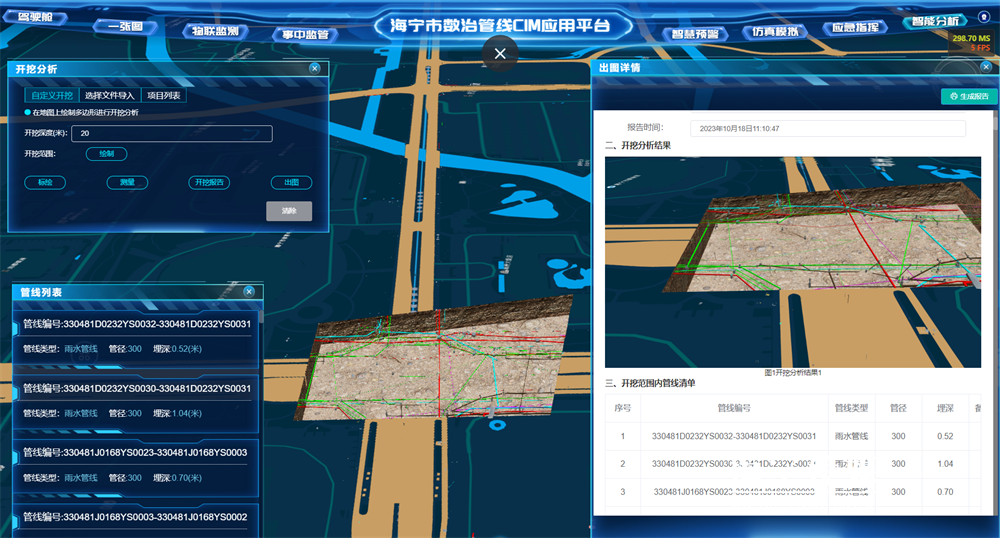This screenshot has width=1000, height=538.
Task: Click the gray 清除 button
Action: 289,211
